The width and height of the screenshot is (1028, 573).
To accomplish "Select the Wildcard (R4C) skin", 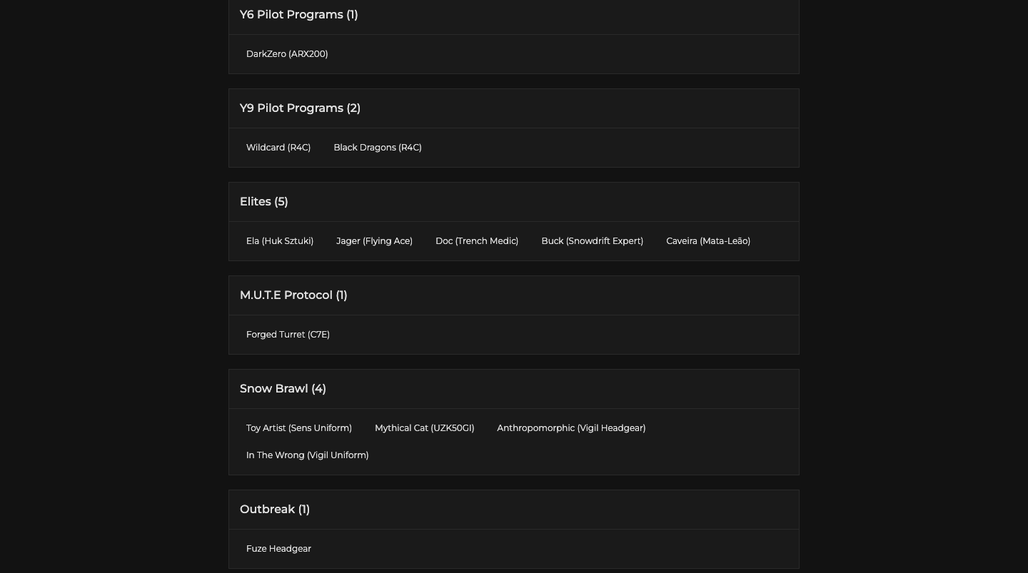I will click(x=278, y=148).
